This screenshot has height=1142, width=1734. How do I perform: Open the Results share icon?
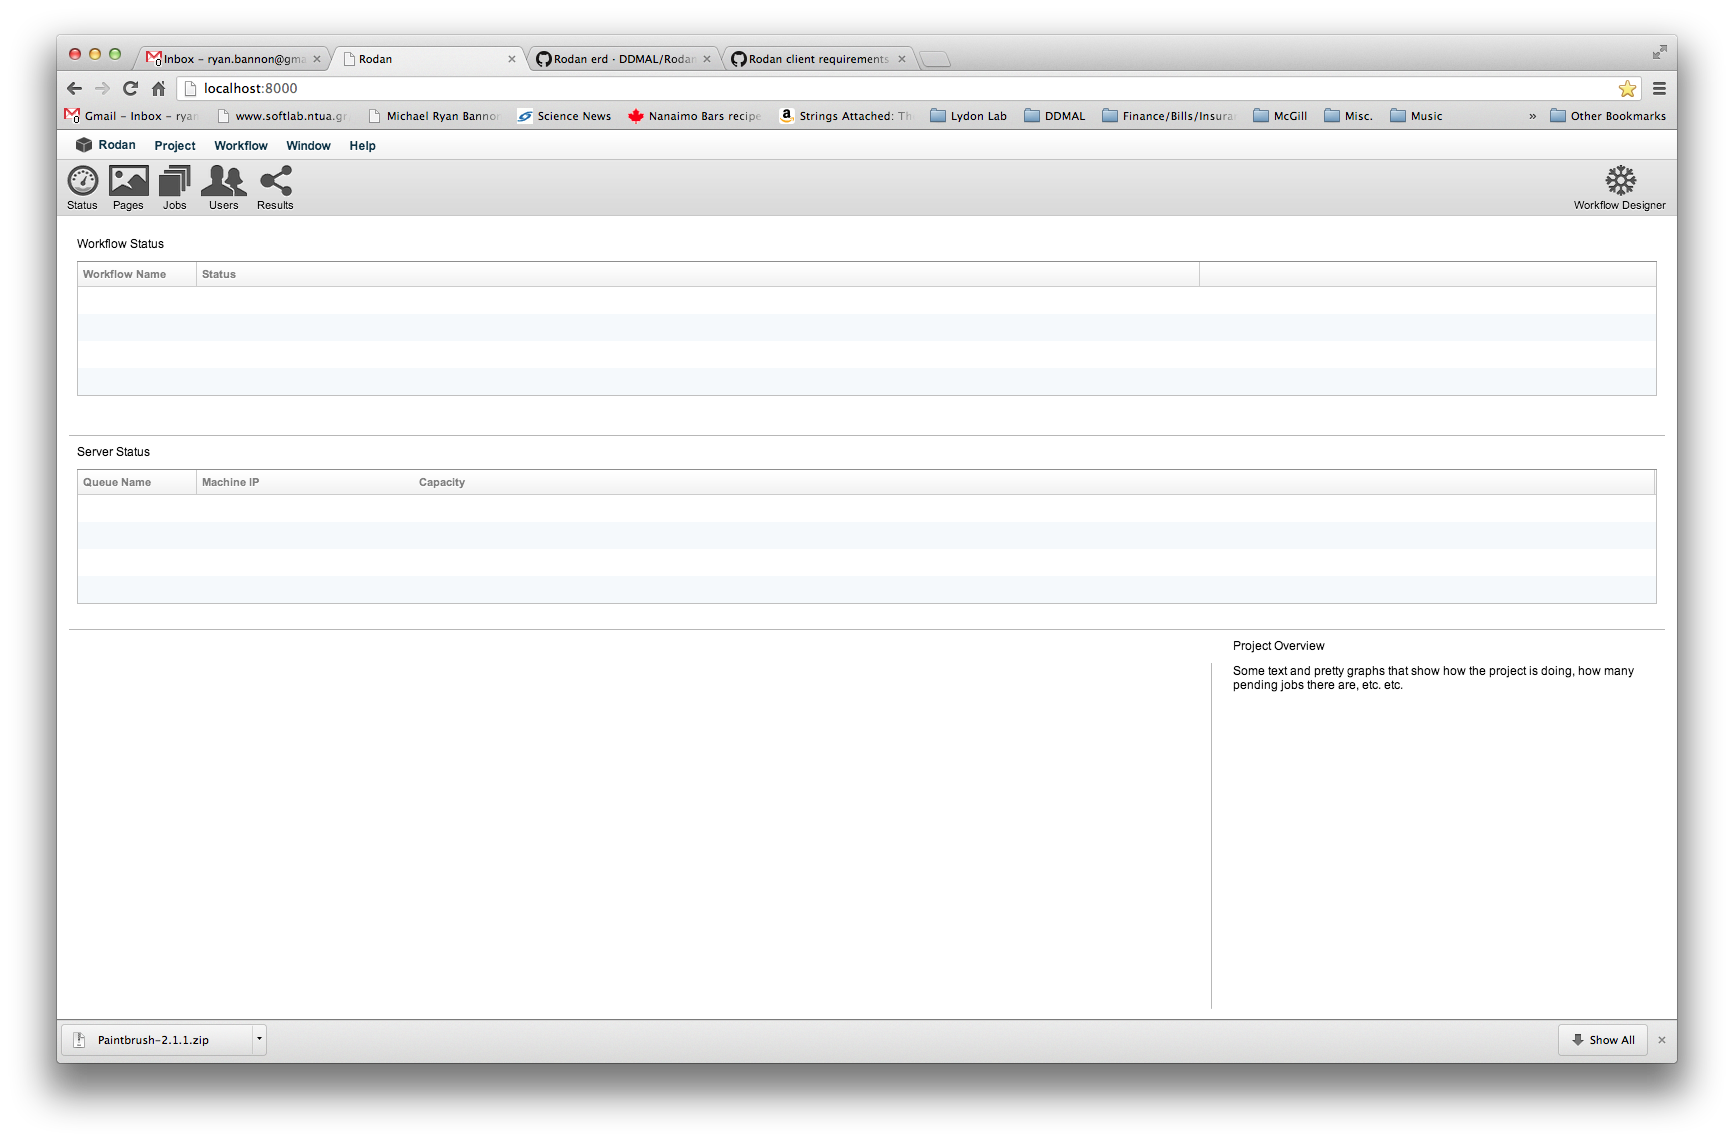pos(275,187)
